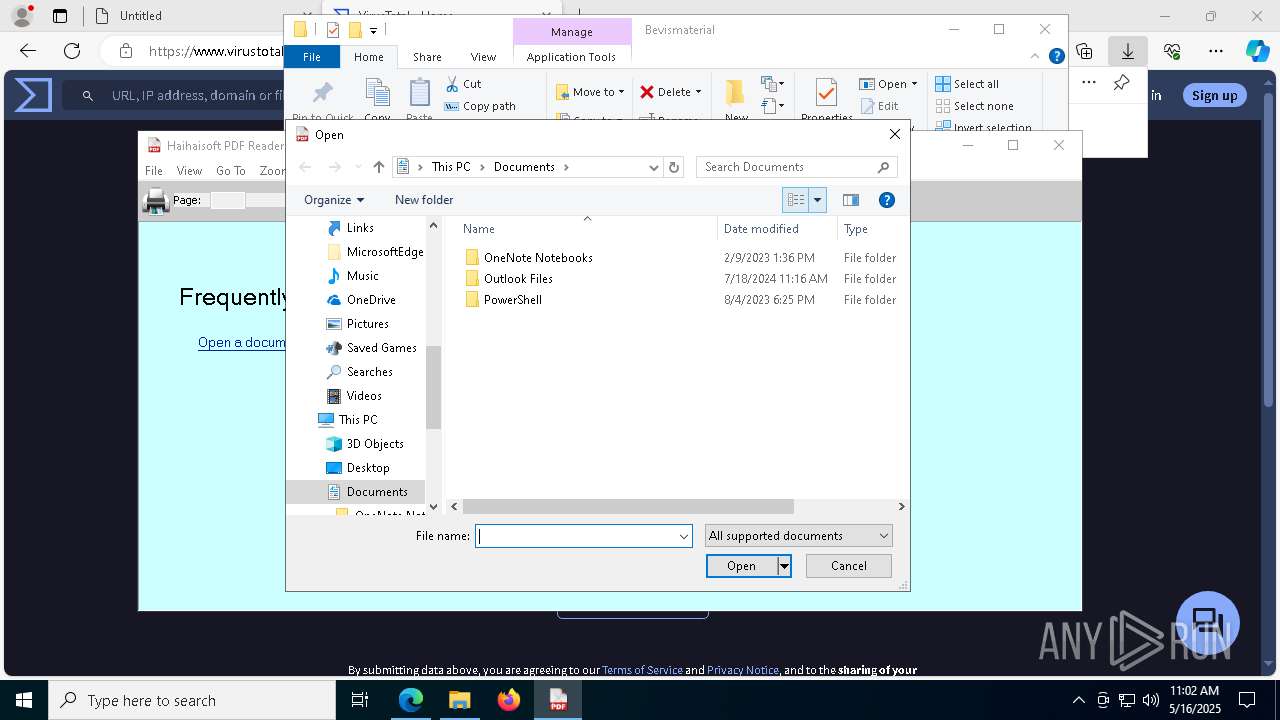Open the Terms of Service link
The height and width of the screenshot is (720, 1280).
642,670
